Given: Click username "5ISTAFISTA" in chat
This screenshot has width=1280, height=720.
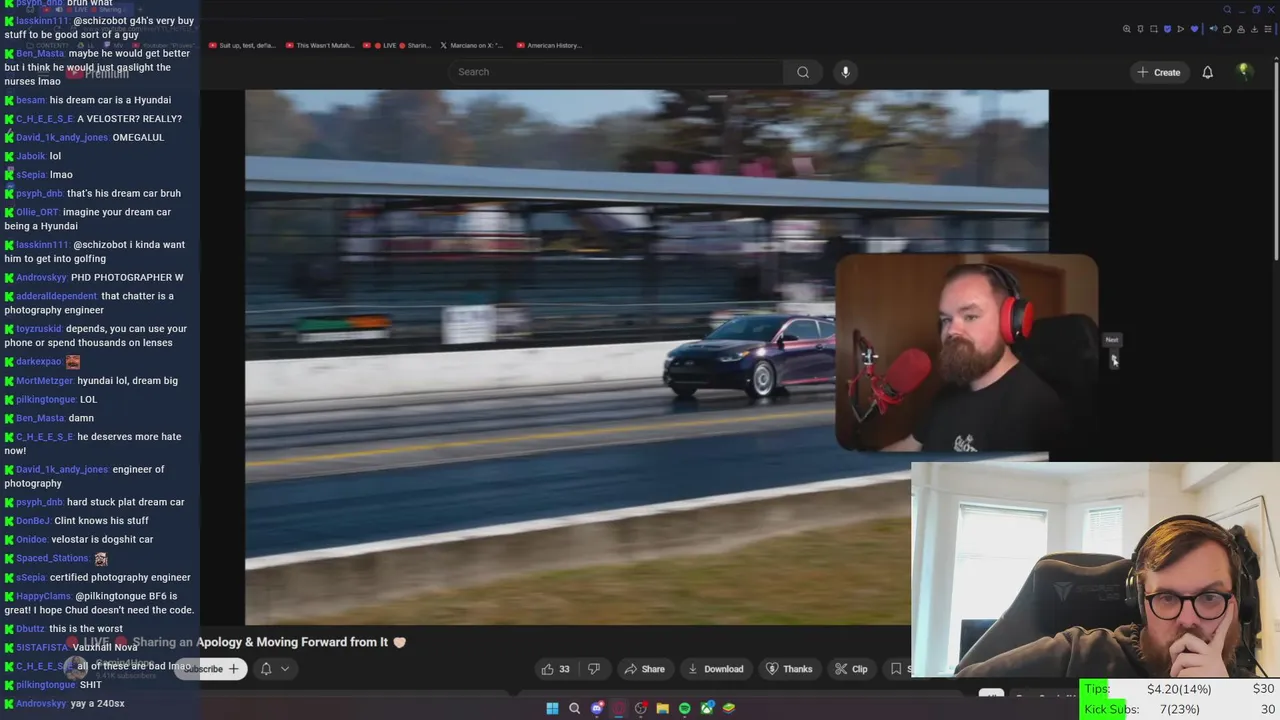Looking at the screenshot, I should tap(42, 647).
